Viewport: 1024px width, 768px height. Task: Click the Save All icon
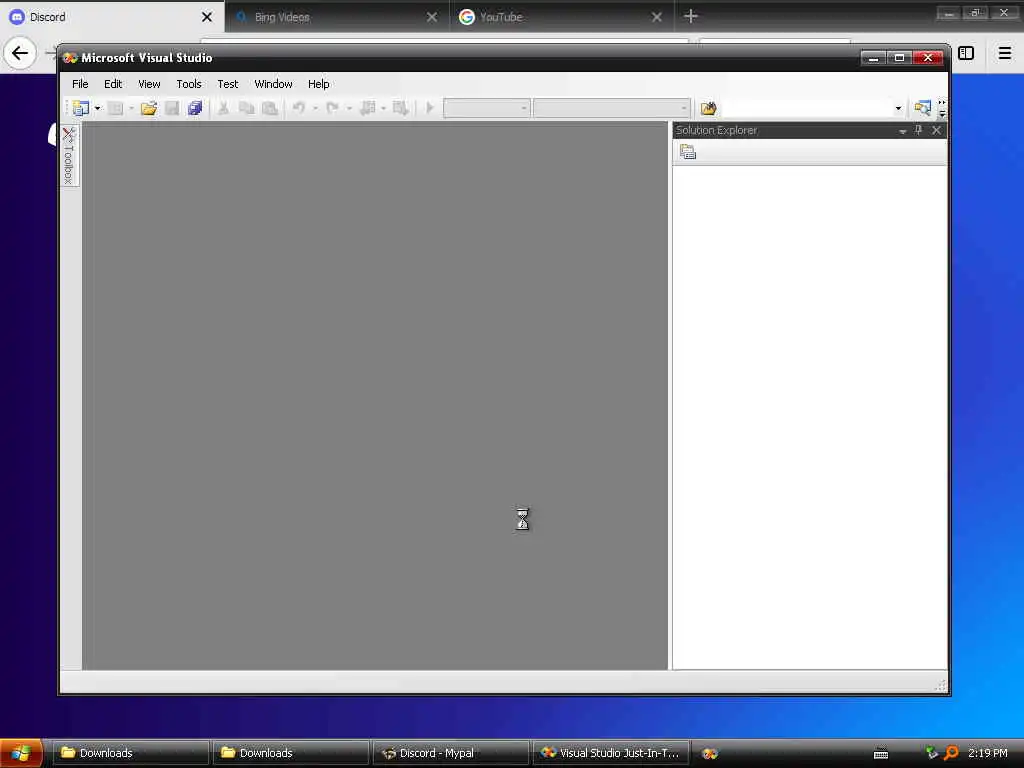195,108
